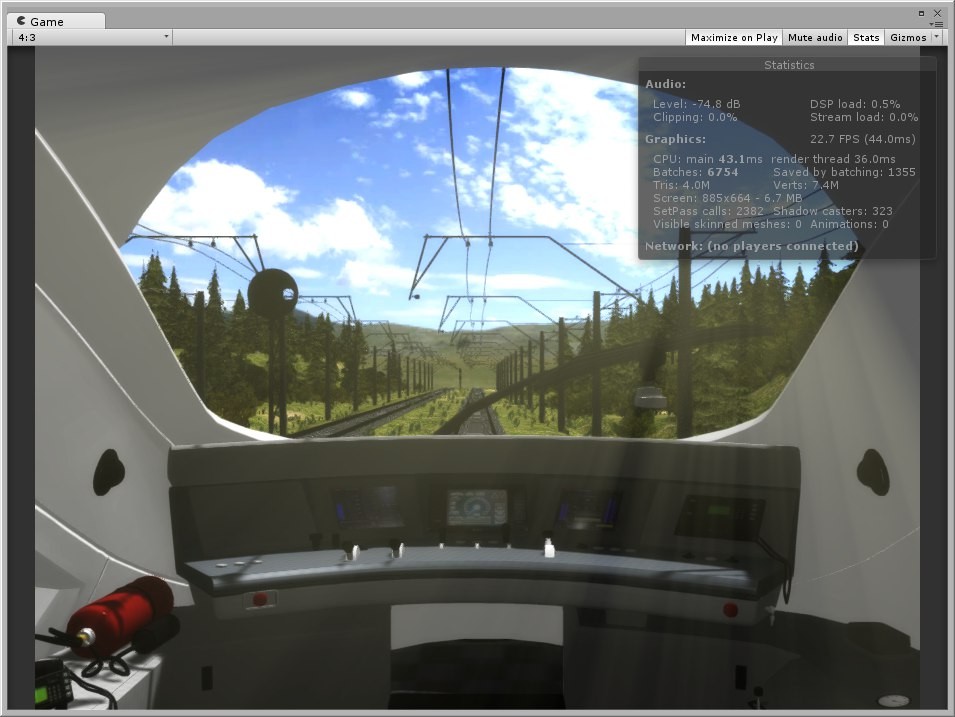Viewport: 955px width, 717px height.
Task: Click the right red emergency button on desk
Action: click(730, 609)
